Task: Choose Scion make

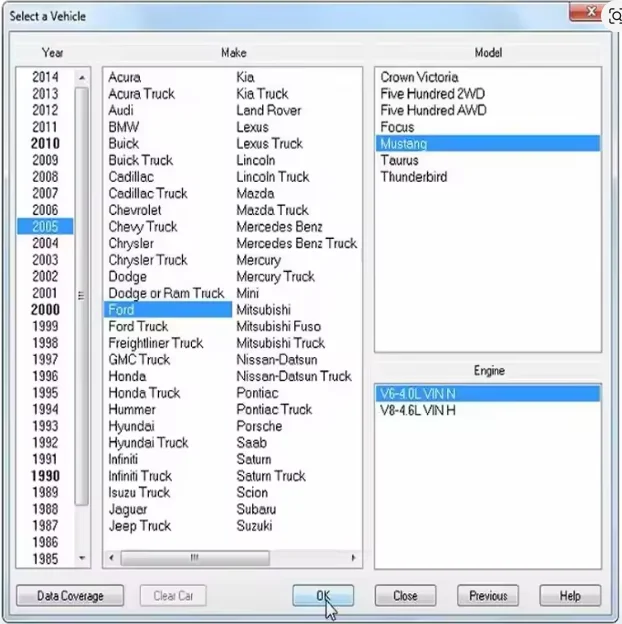Action: 252,492
